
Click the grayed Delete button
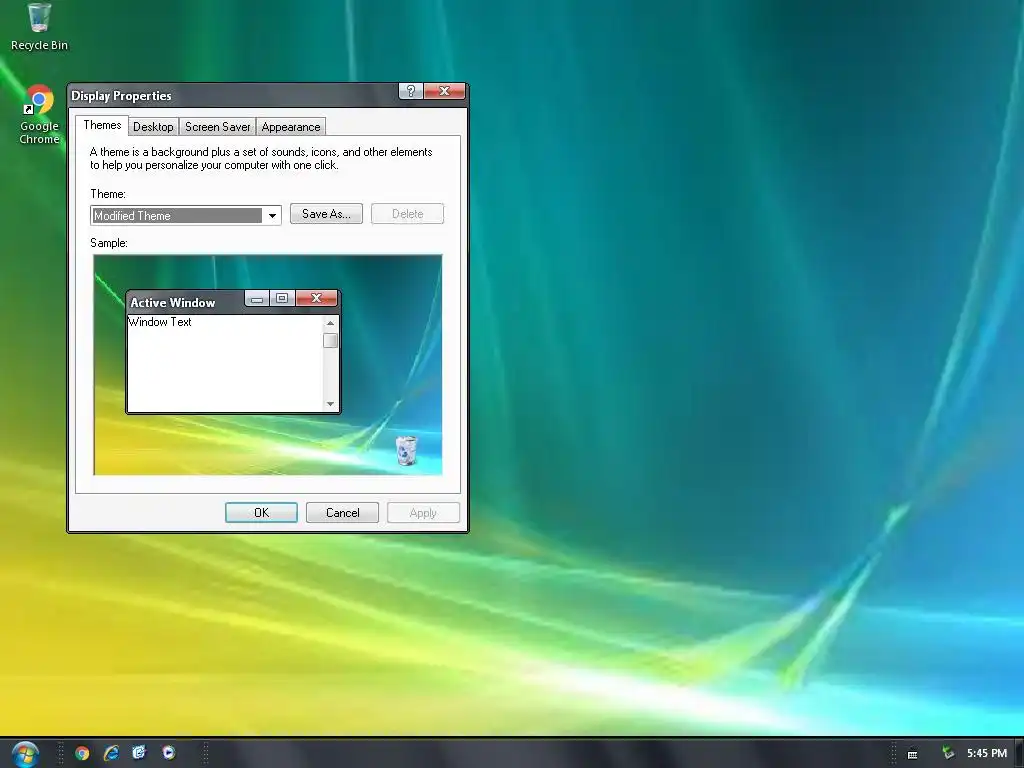click(408, 214)
